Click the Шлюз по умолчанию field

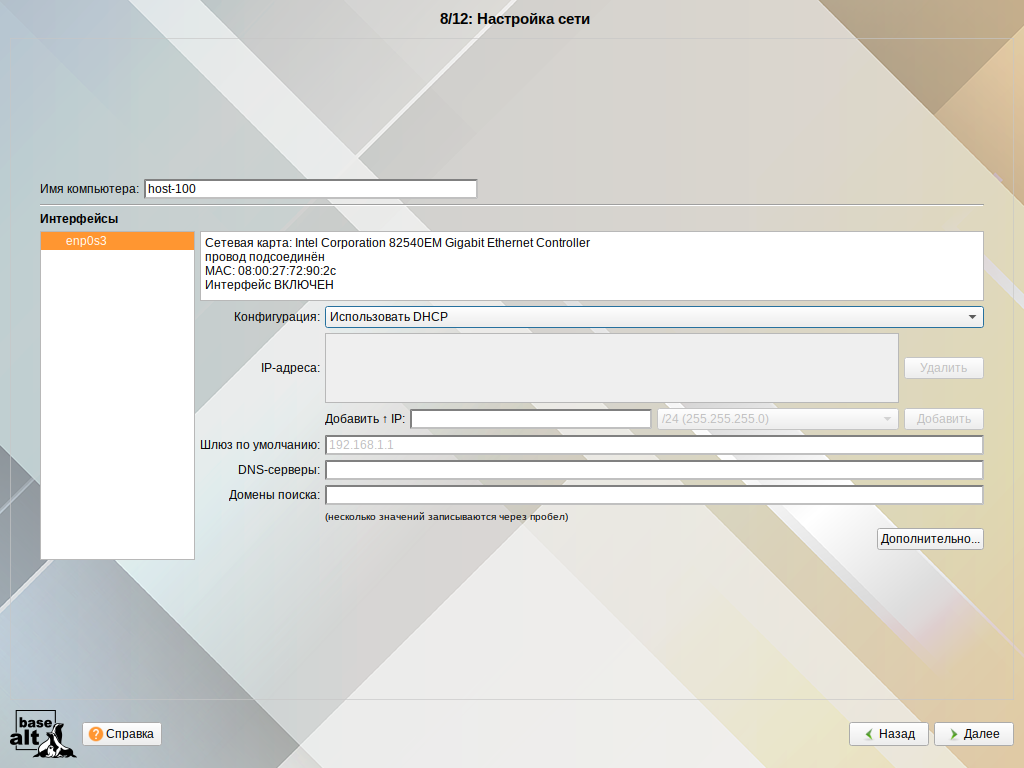pos(653,445)
